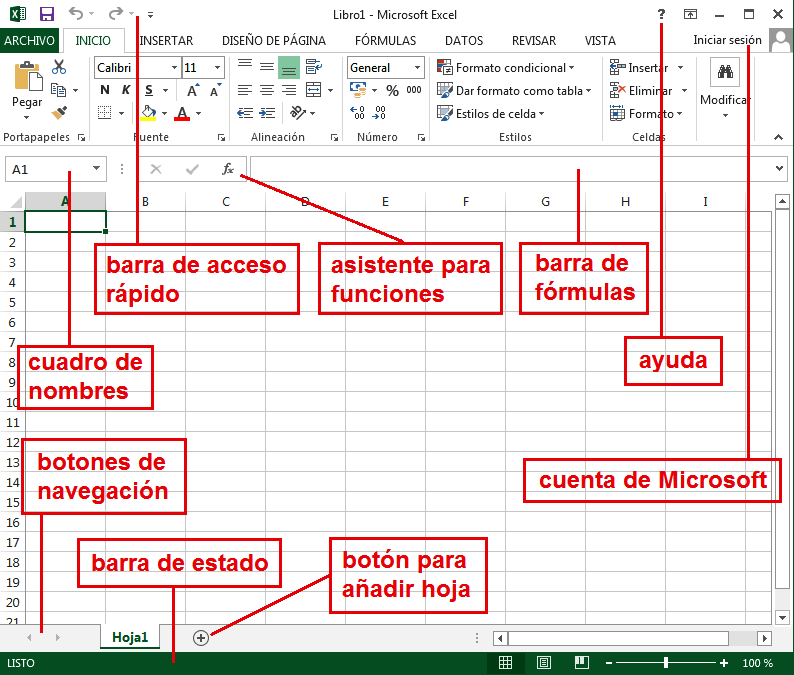The width and height of the screenshot is (794, 675).
Task: Toggle center horizontal text alignment
Action: 267,90
